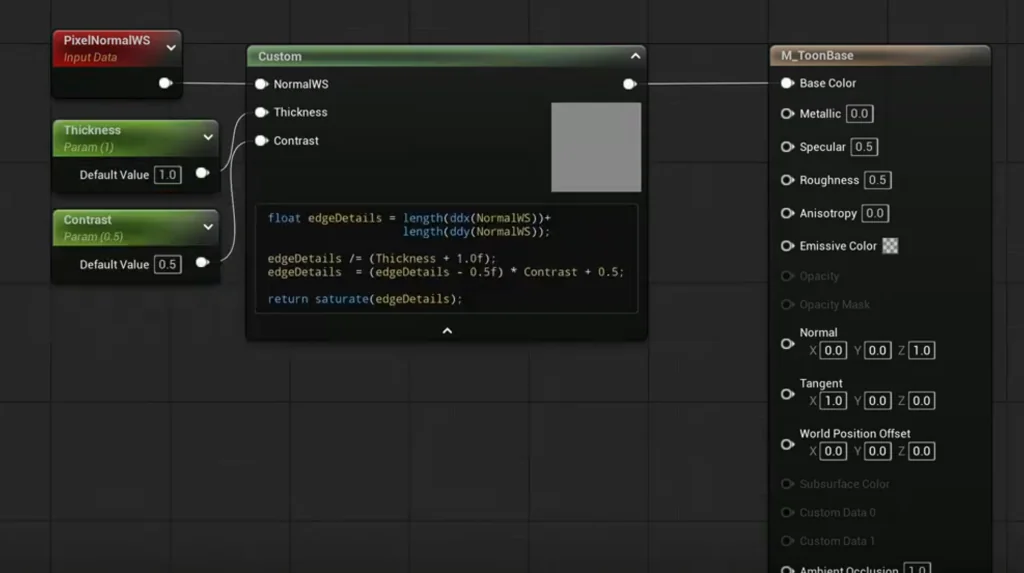
Task: Click the World Position Offset input pin
Action: coord(788,444)
